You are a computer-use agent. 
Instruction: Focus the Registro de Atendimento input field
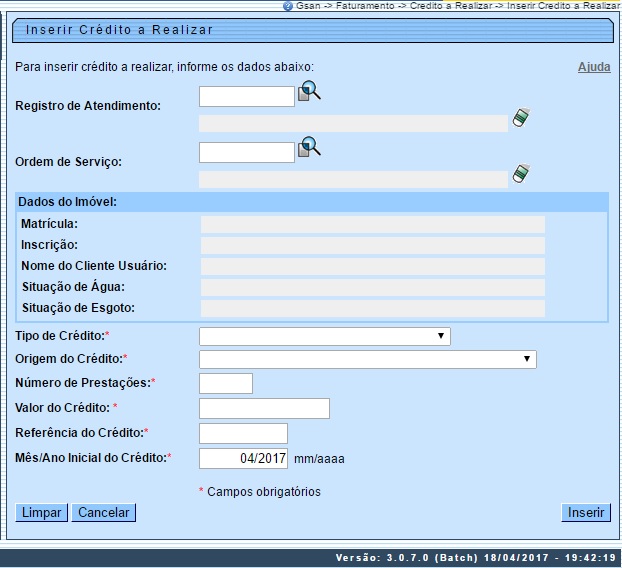(247, 96)
